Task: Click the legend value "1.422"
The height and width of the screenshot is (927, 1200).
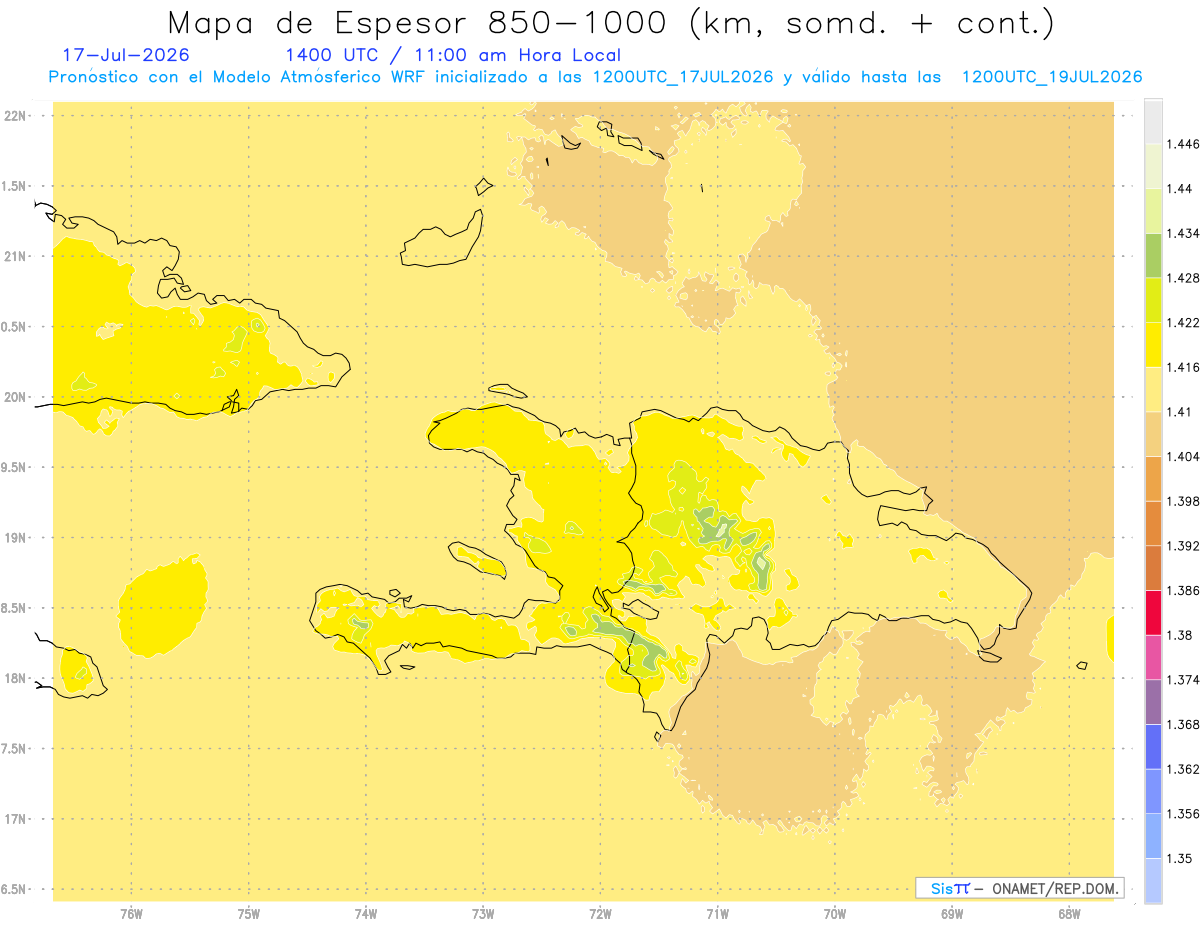Action: 1184,323
